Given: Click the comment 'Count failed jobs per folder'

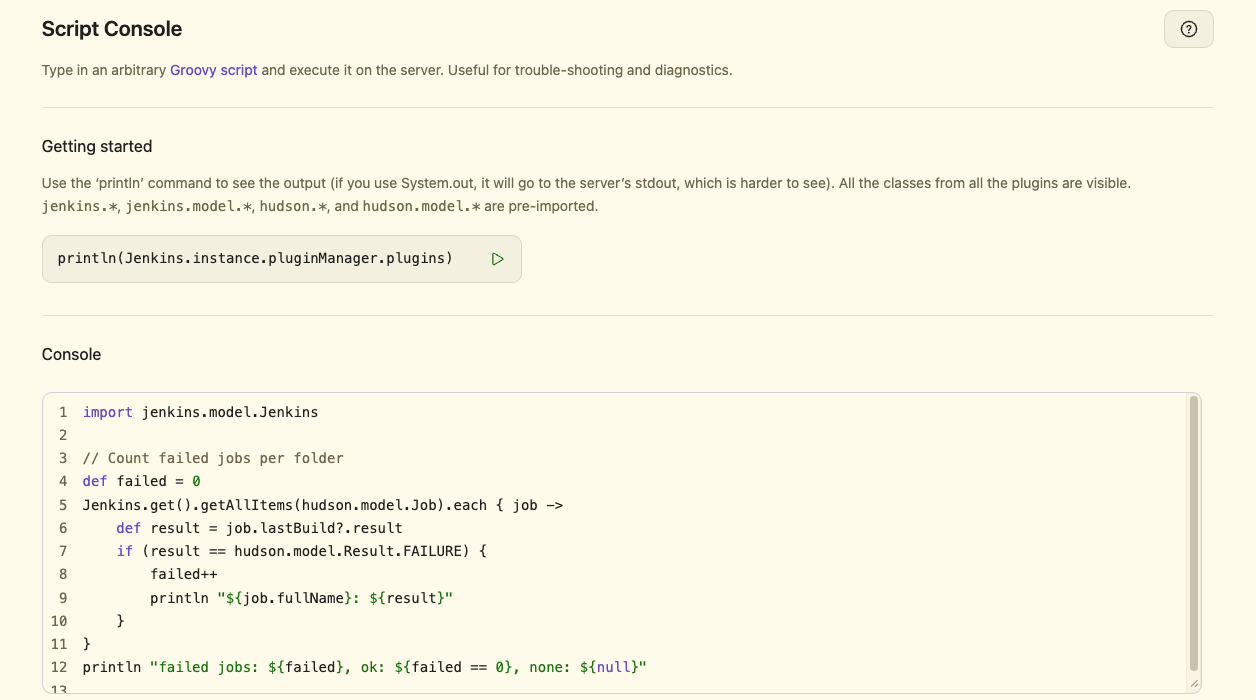Looking at the screenshot, I should coord(213,458).
